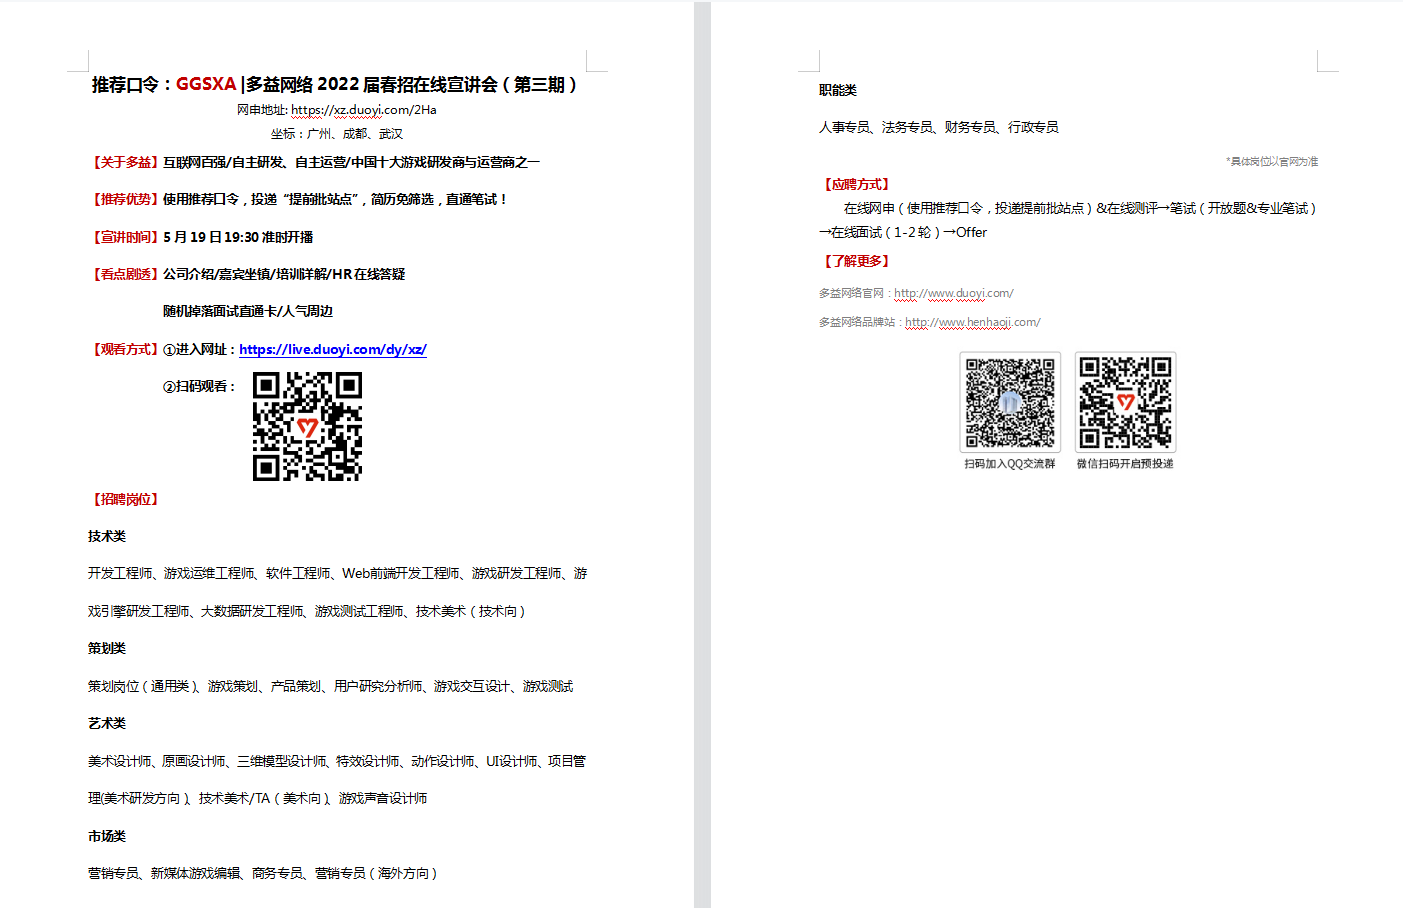Open the www.henhaoji.com brand site link

coord(972,322)
